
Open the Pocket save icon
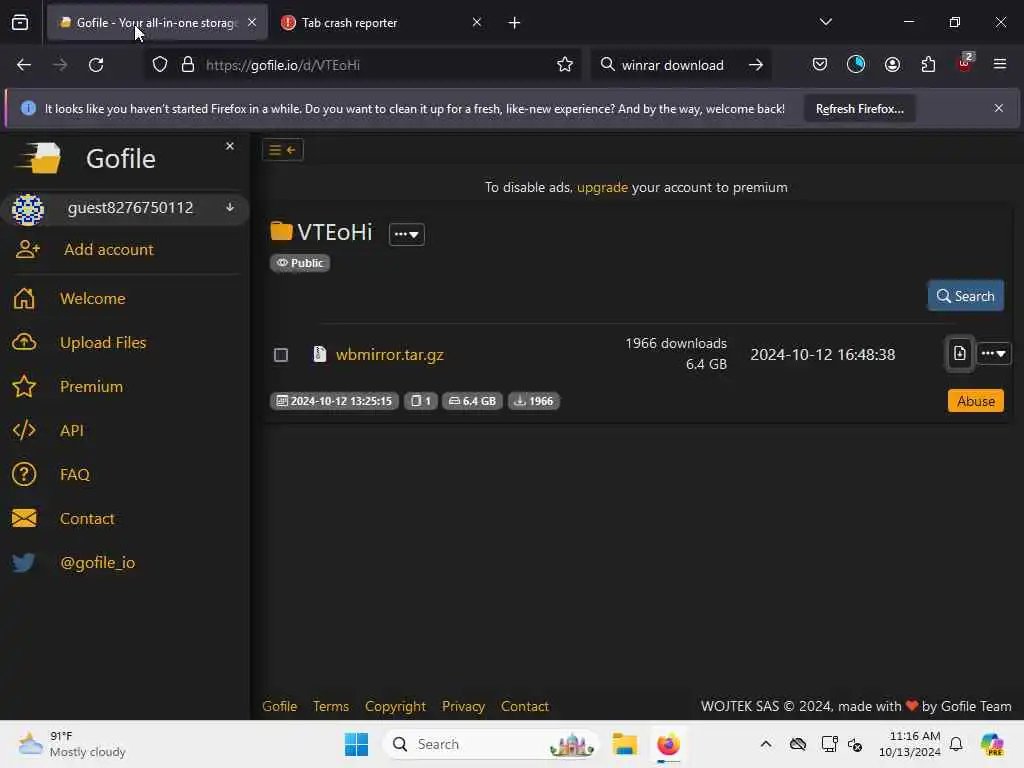(x=820, y=64)
